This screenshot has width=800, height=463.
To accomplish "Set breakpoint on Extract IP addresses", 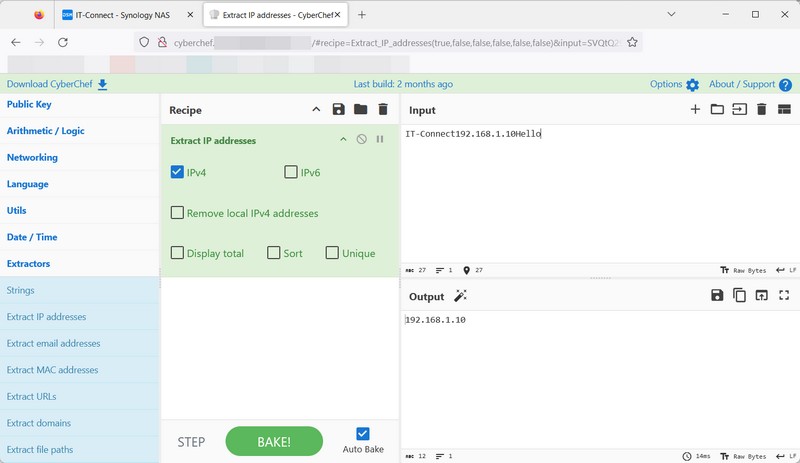I will point(380,139).
